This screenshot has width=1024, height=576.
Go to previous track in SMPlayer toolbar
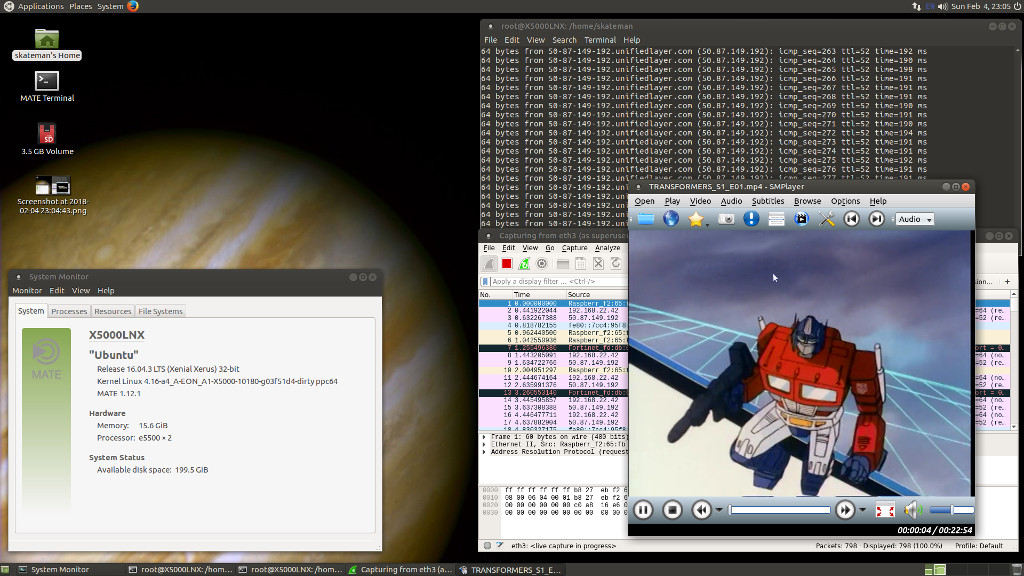[x=852, y=219]
